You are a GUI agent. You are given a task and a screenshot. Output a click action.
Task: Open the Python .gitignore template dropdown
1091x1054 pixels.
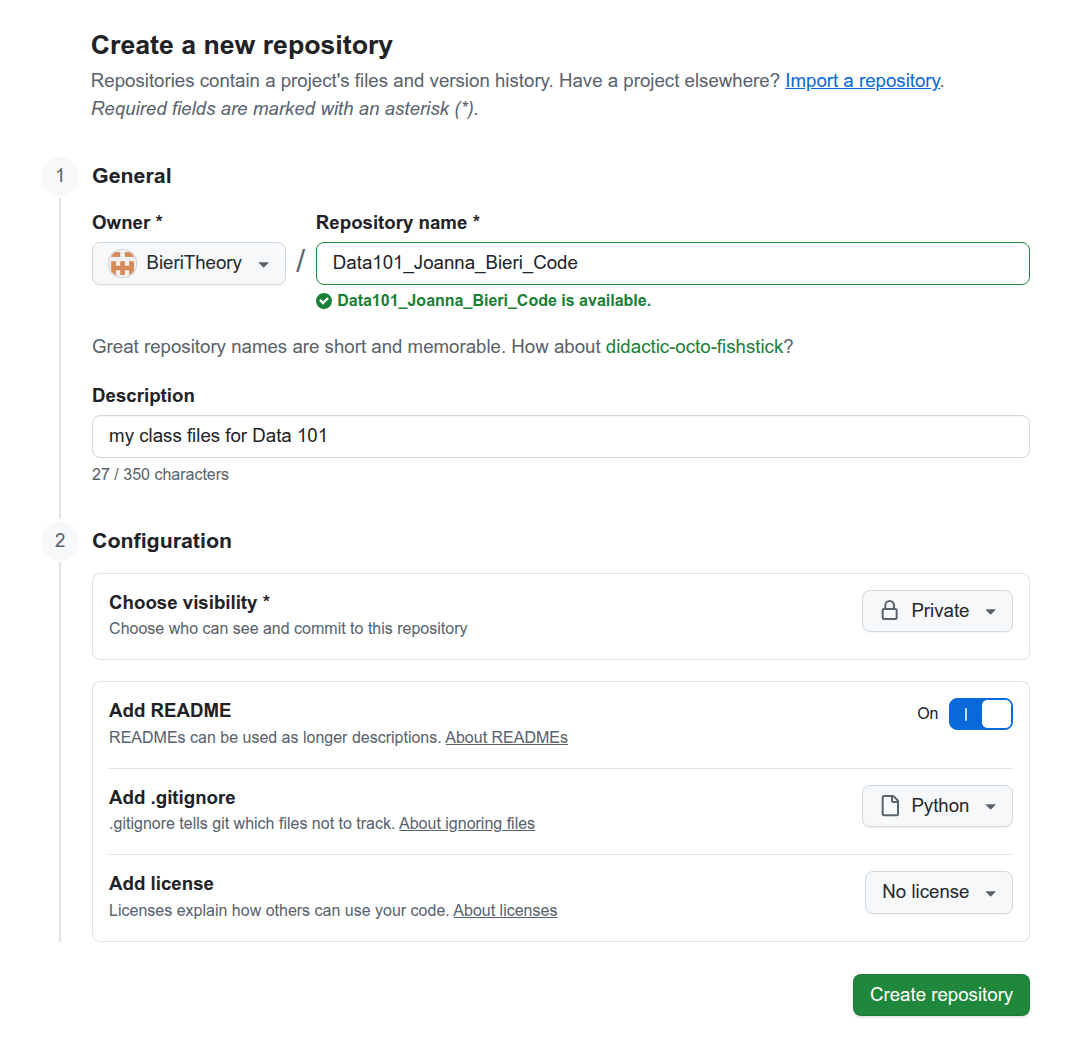(x=937, y=806)
